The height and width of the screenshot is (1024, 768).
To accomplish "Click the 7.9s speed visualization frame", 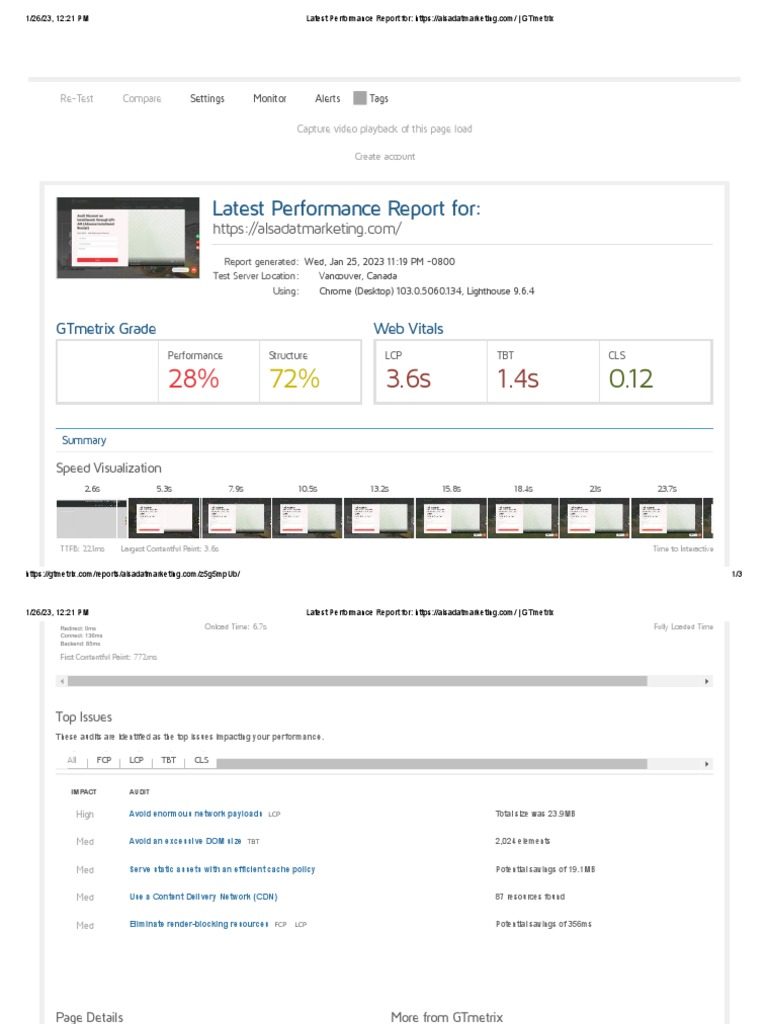I will tap(236, 519).
